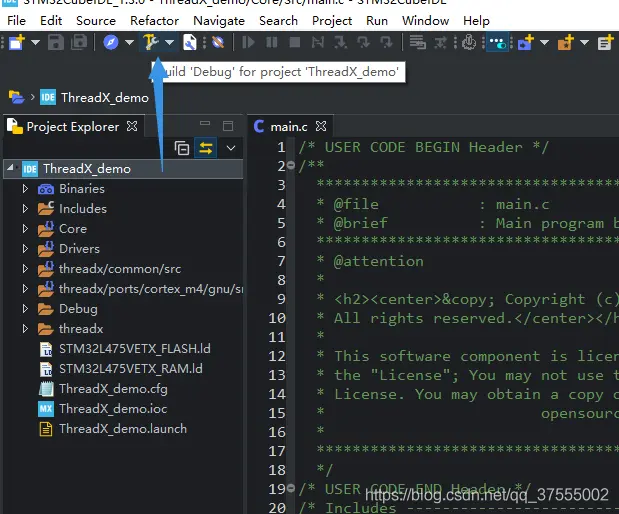
Task: Click the New file toolbar icon
Action: [17, 42]
